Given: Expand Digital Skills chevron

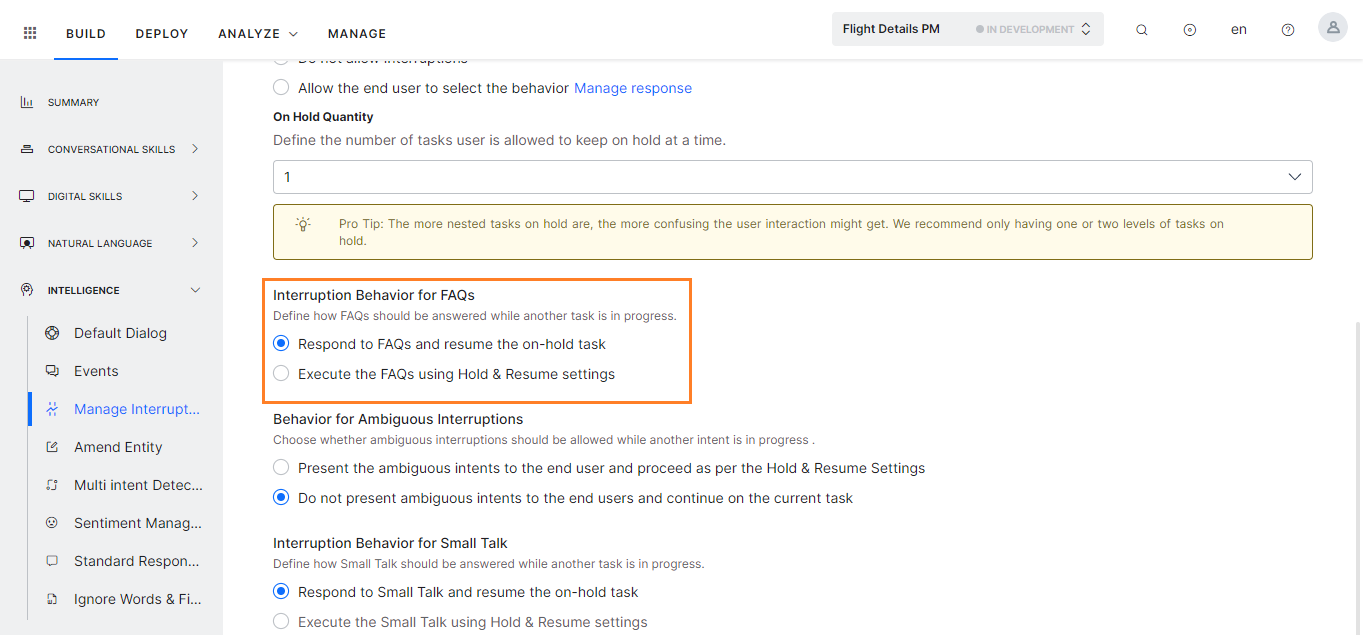Looking at the screenshot, I should click(195, 196).
